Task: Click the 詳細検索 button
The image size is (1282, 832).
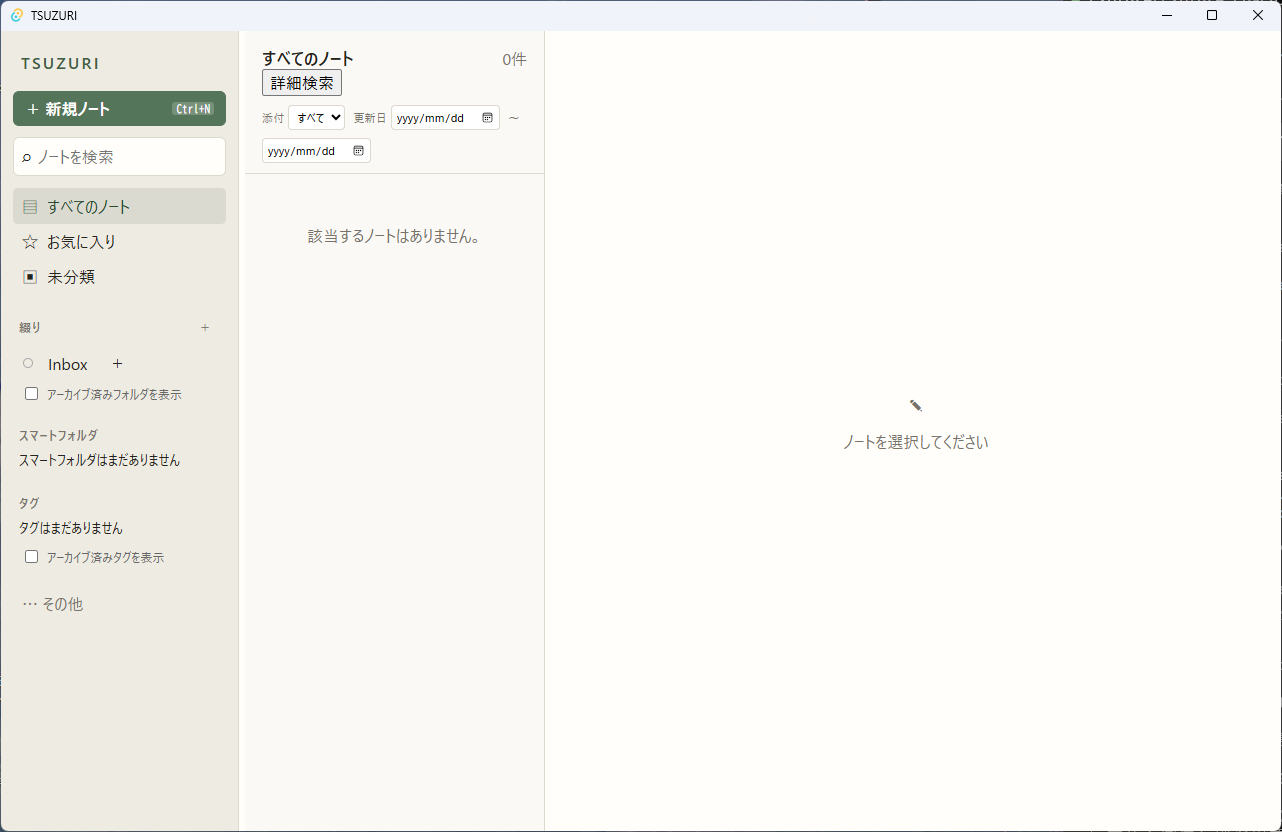Action: click(x=302, y=83)
